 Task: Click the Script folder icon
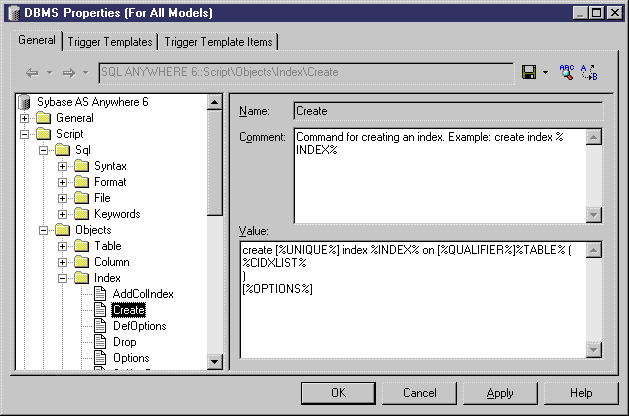[43, 134]
